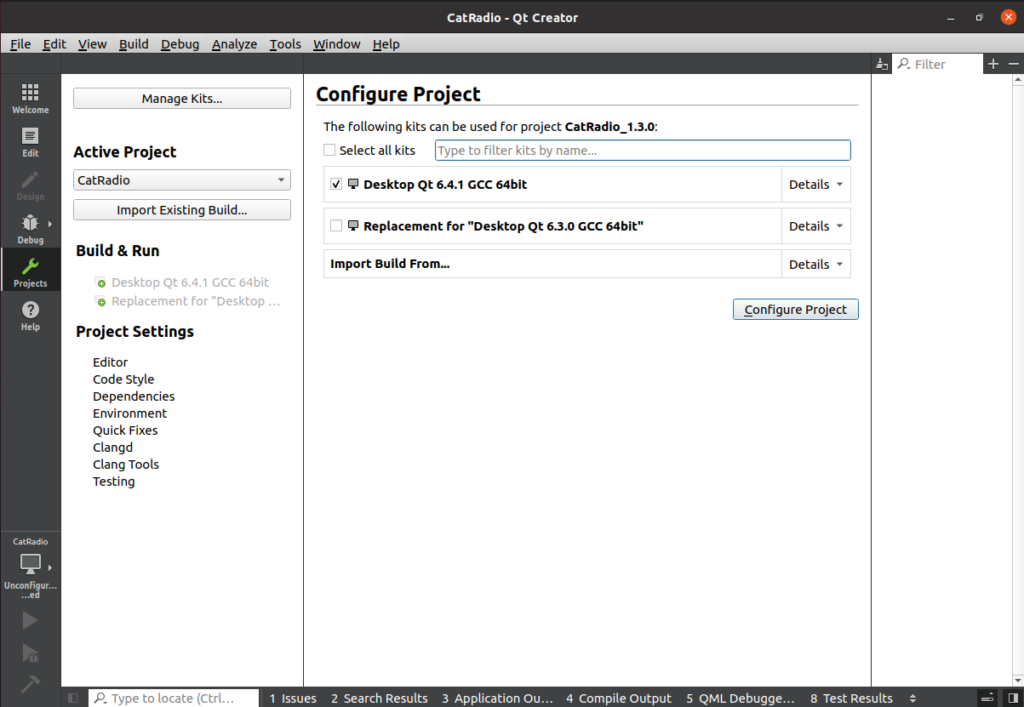
Task: Focus the Type to locate field
Action: click(x=174, y=699)
